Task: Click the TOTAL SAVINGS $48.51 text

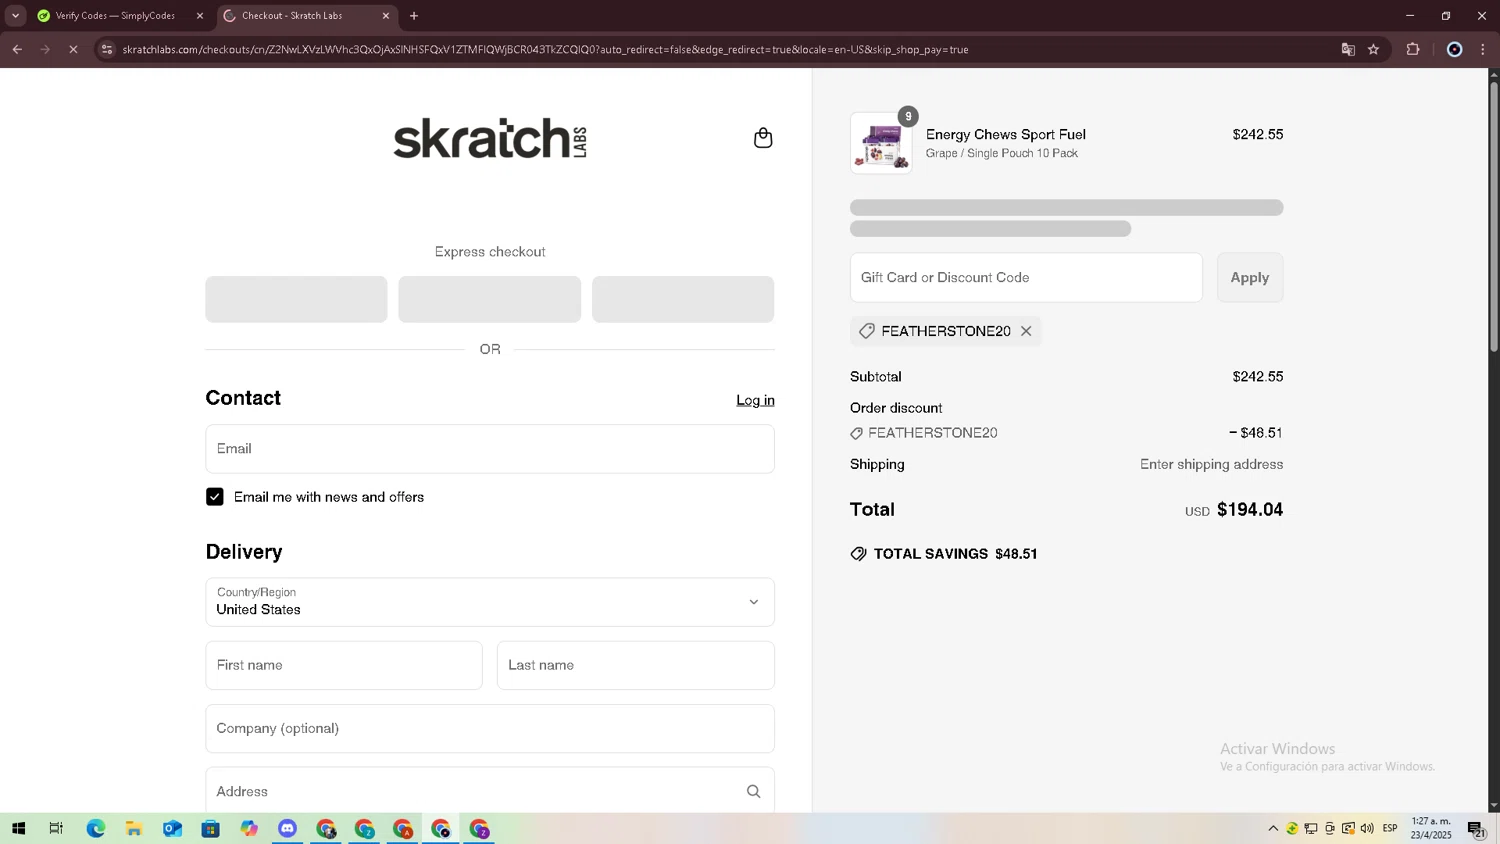Action: [955, 554]
